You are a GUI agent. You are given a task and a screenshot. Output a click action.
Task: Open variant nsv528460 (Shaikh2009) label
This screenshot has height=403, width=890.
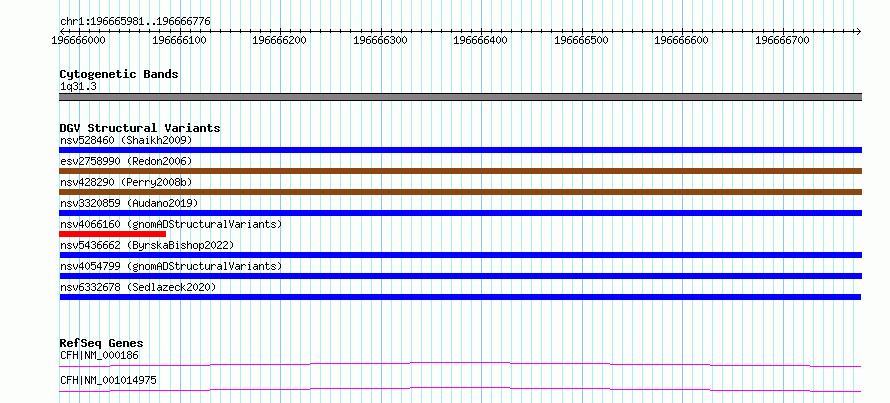(126, 140)
